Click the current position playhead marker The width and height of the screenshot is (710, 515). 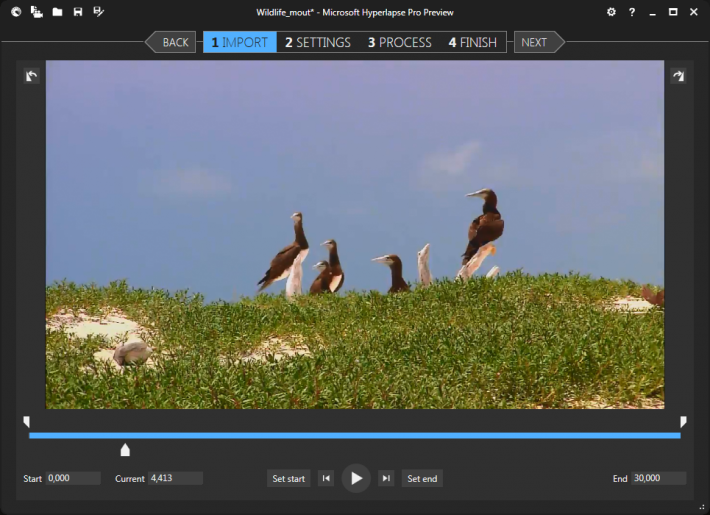click(x=125, y=450)
